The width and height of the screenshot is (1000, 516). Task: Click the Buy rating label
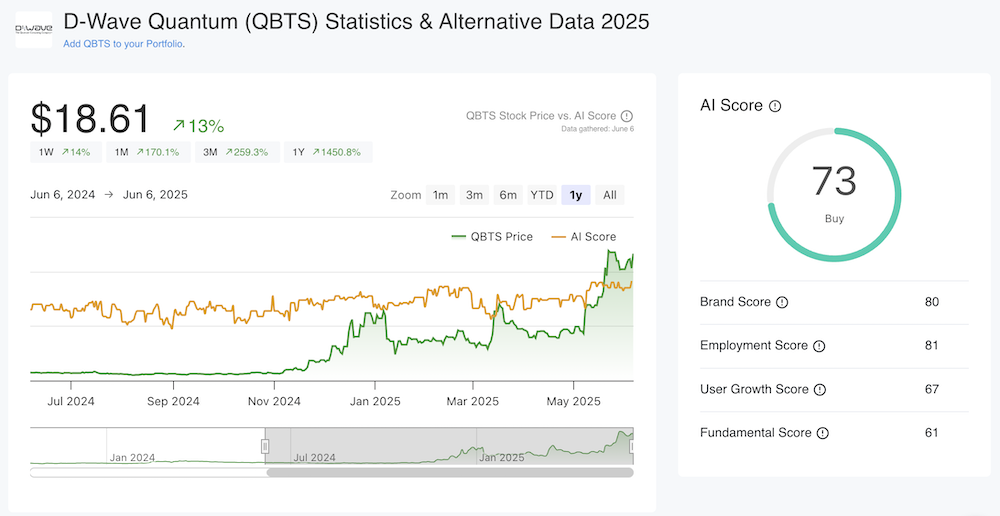point(834,219)
